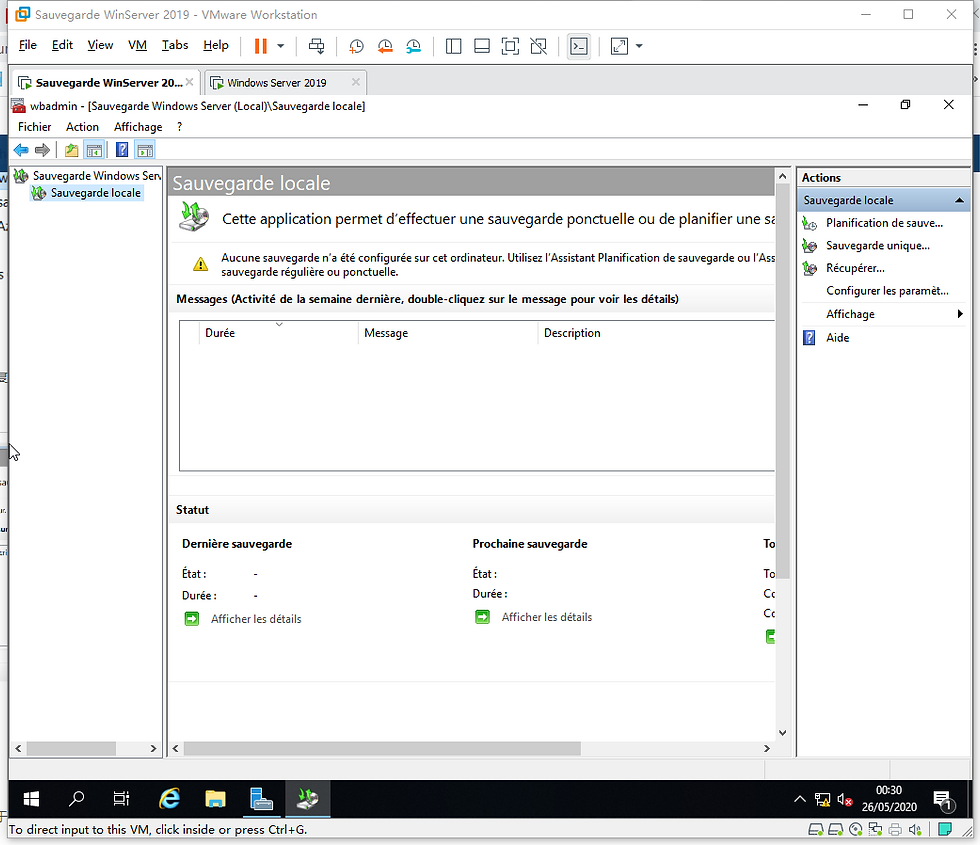Take a snapshot of this VM
The height and width of the screenshot is (845, 980).
pyautogui.click(x=356, y=46)
